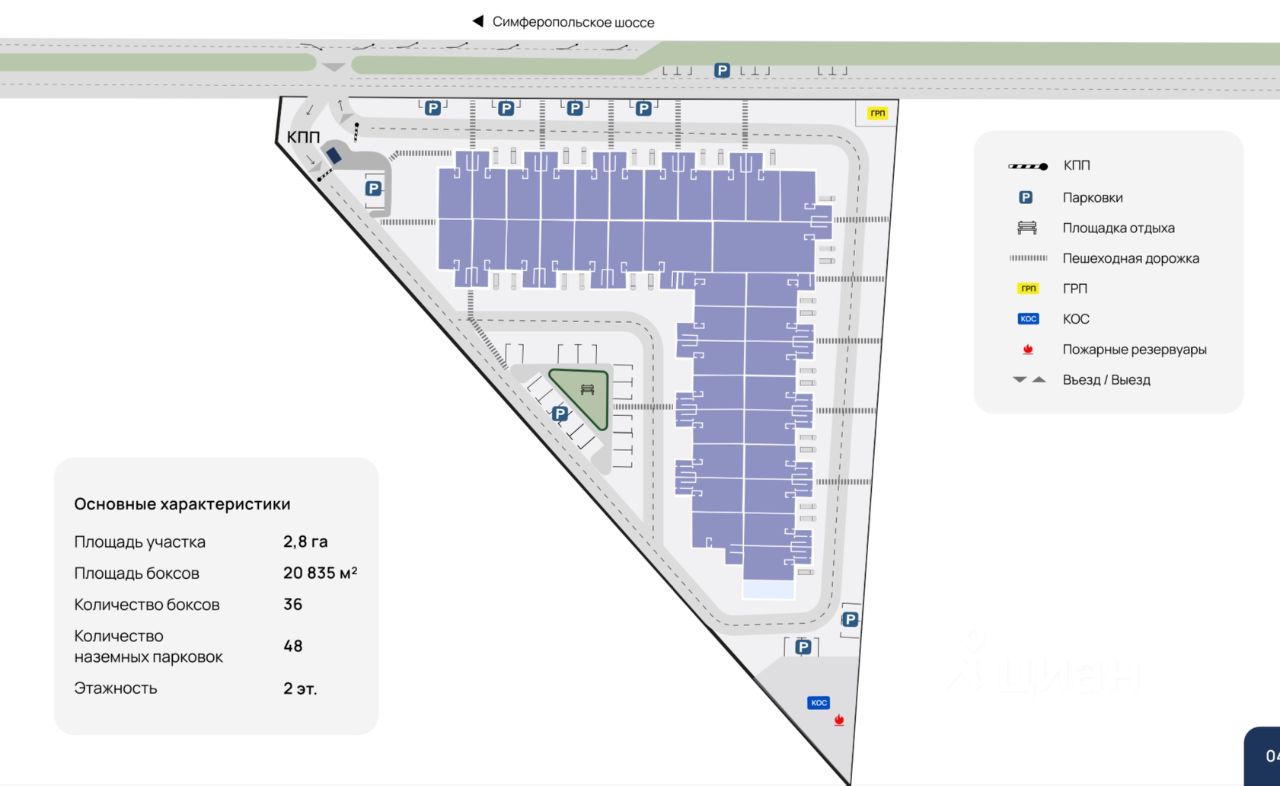This screenshot has width=1280, height=786.
Task: Select the Этажность label
Action: pos(116,688)
